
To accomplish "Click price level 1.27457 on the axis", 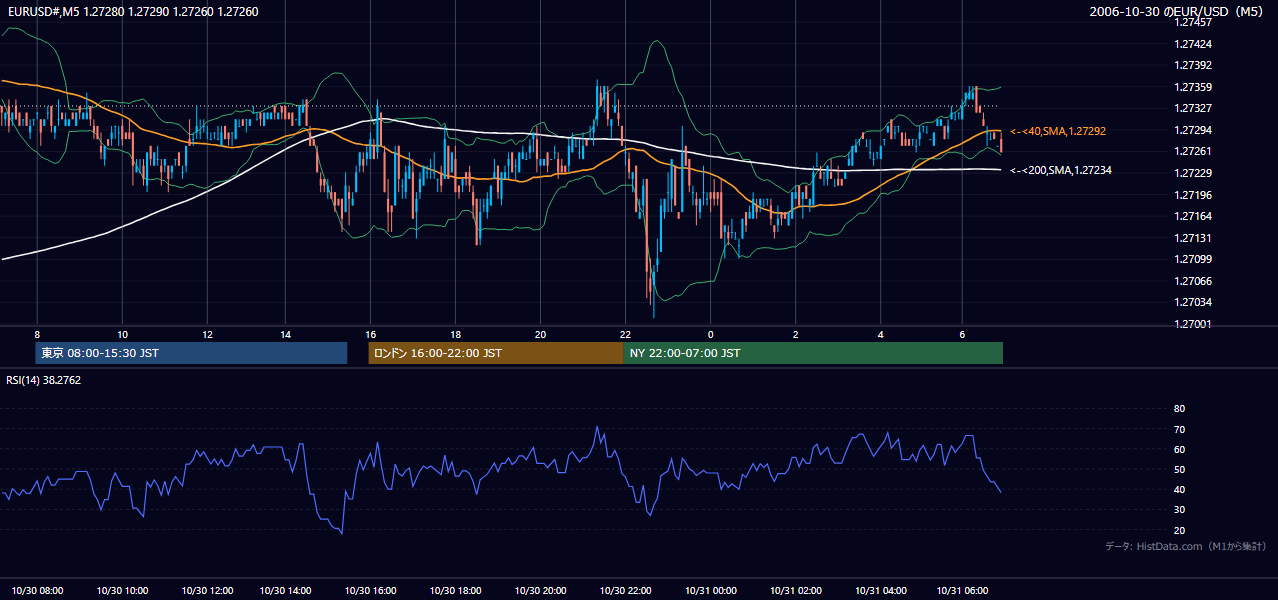I will tap(1192, 22).
